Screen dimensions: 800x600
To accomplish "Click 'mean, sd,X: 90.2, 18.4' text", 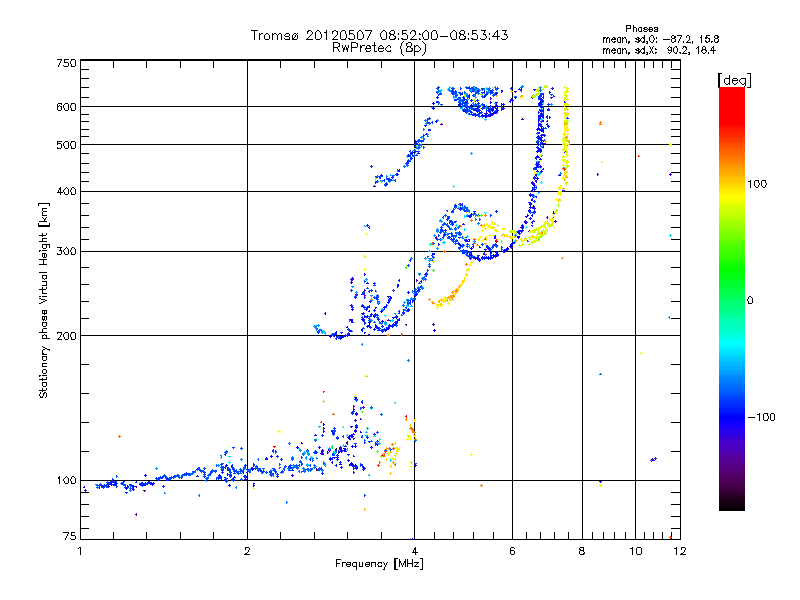I will coord(659,50).
